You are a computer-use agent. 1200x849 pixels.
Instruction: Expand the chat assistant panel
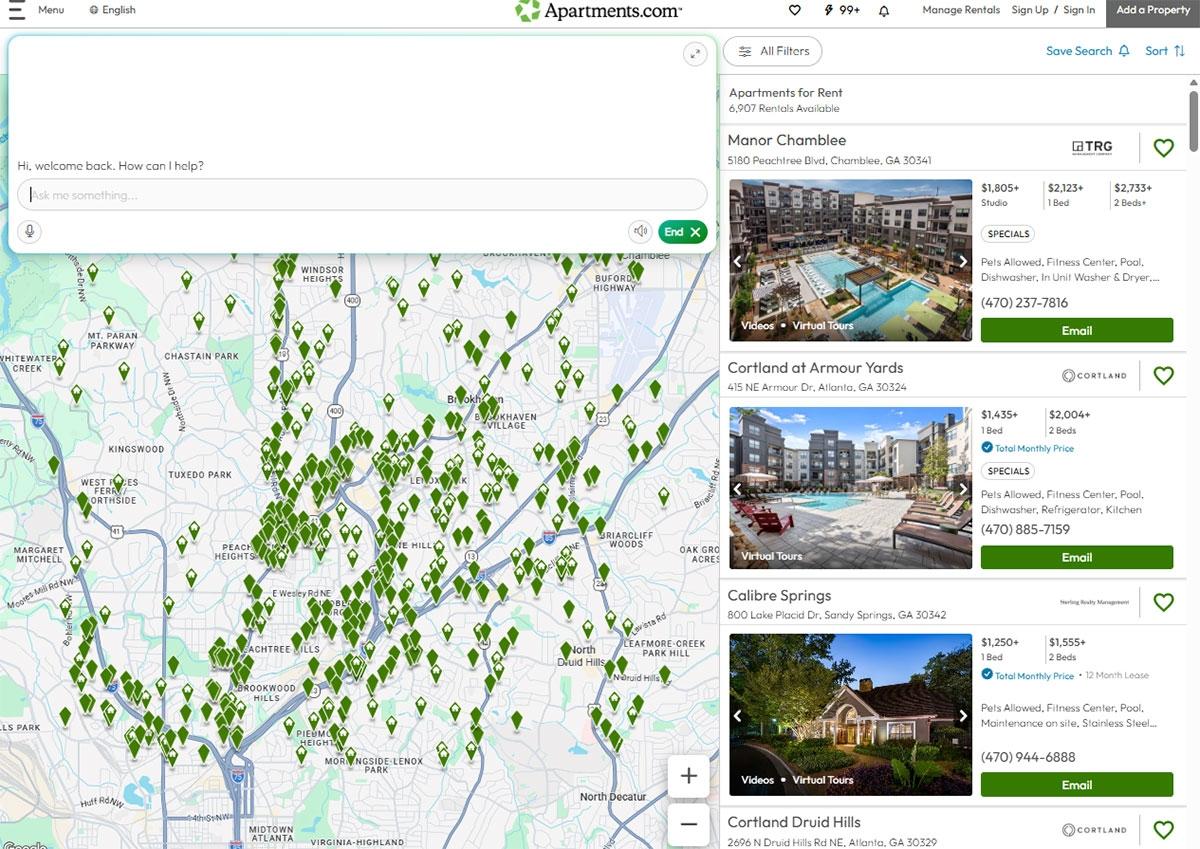(695, 54)
